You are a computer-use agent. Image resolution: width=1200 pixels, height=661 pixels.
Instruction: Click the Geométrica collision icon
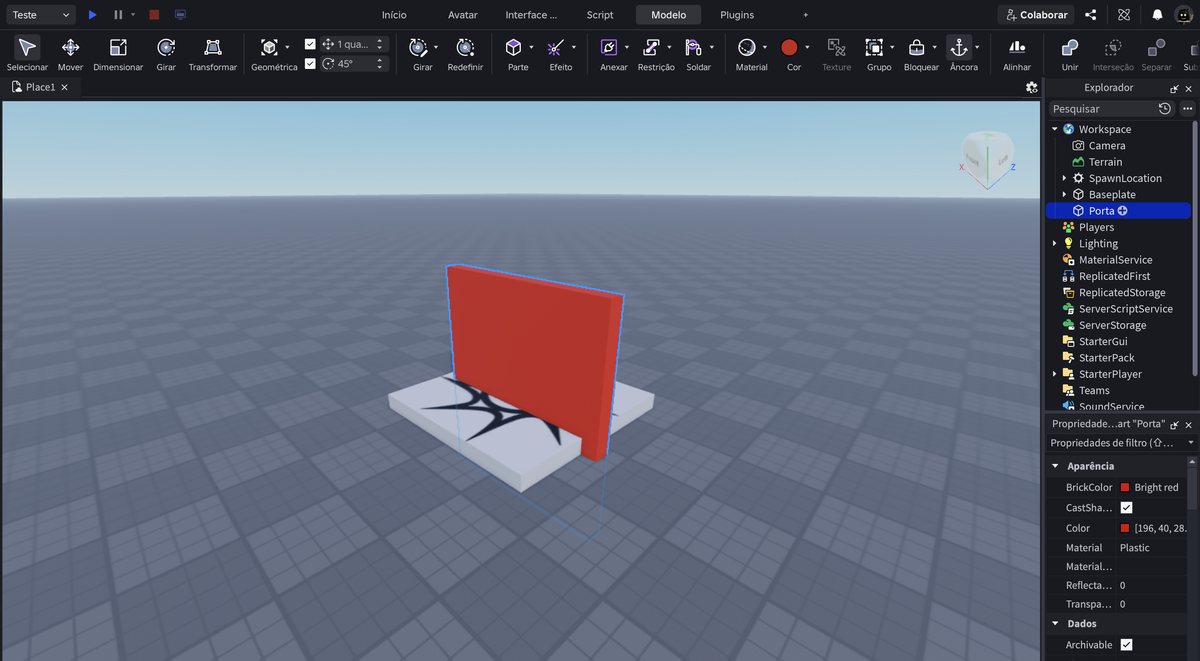tap(269, 48)
